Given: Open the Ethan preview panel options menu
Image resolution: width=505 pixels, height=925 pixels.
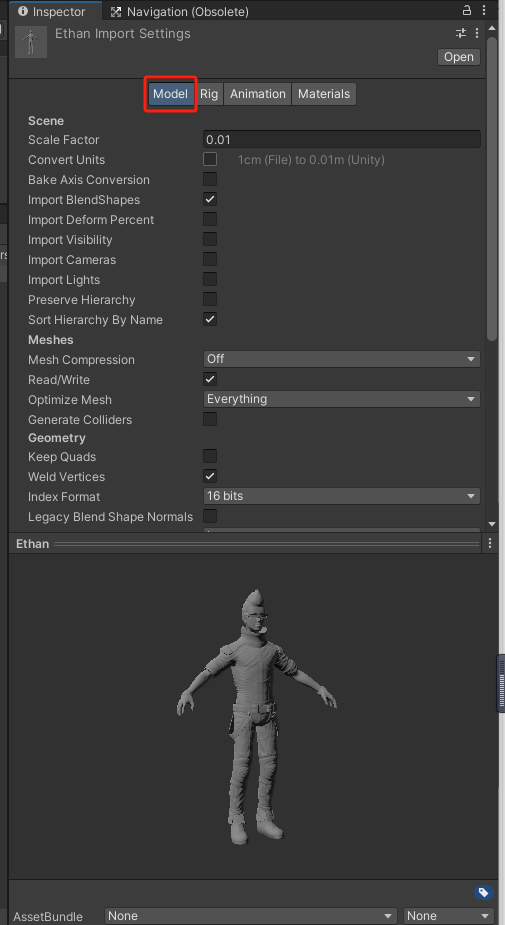Looking at the screenshot, I should click(x=490, y=544).
